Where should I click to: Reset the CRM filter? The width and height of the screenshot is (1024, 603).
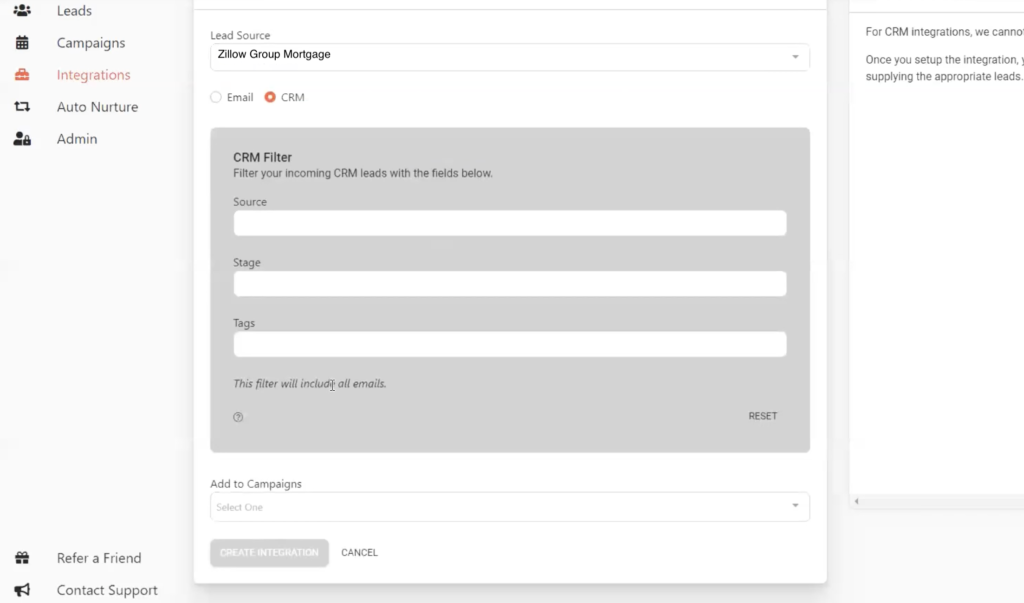click(763, 416)
